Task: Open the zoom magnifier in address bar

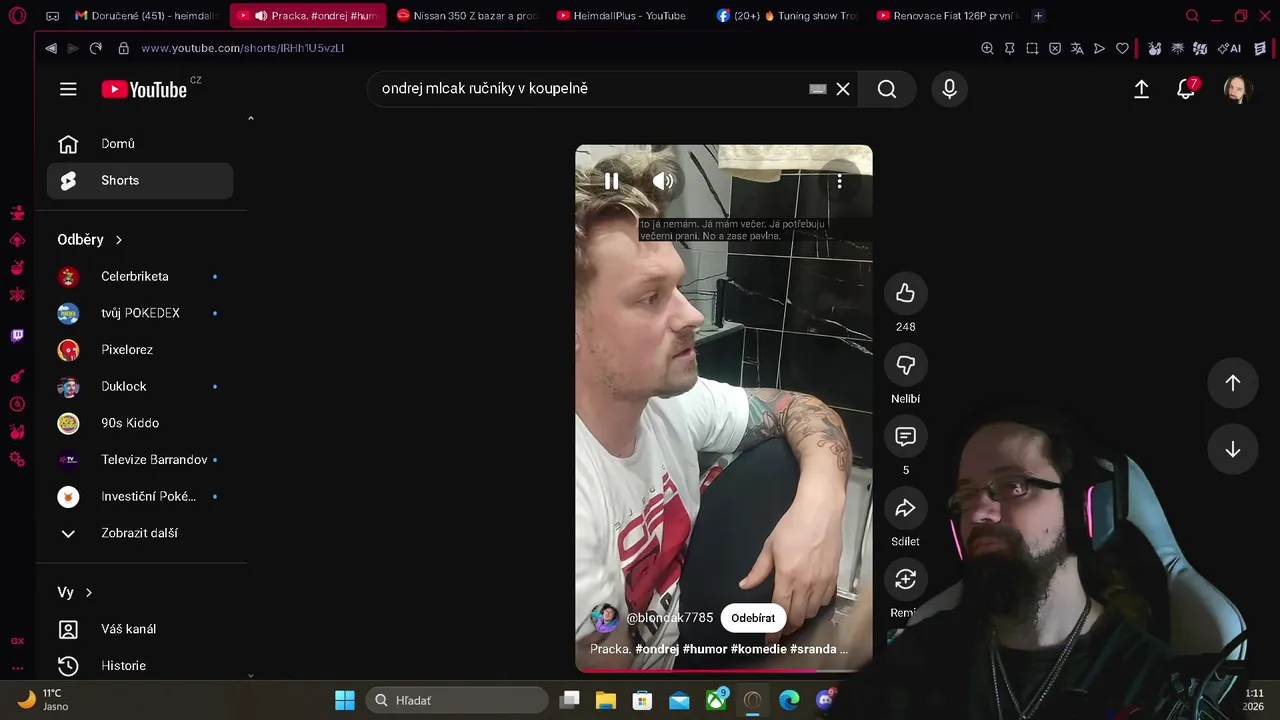Action: click(x=987, y=48)
